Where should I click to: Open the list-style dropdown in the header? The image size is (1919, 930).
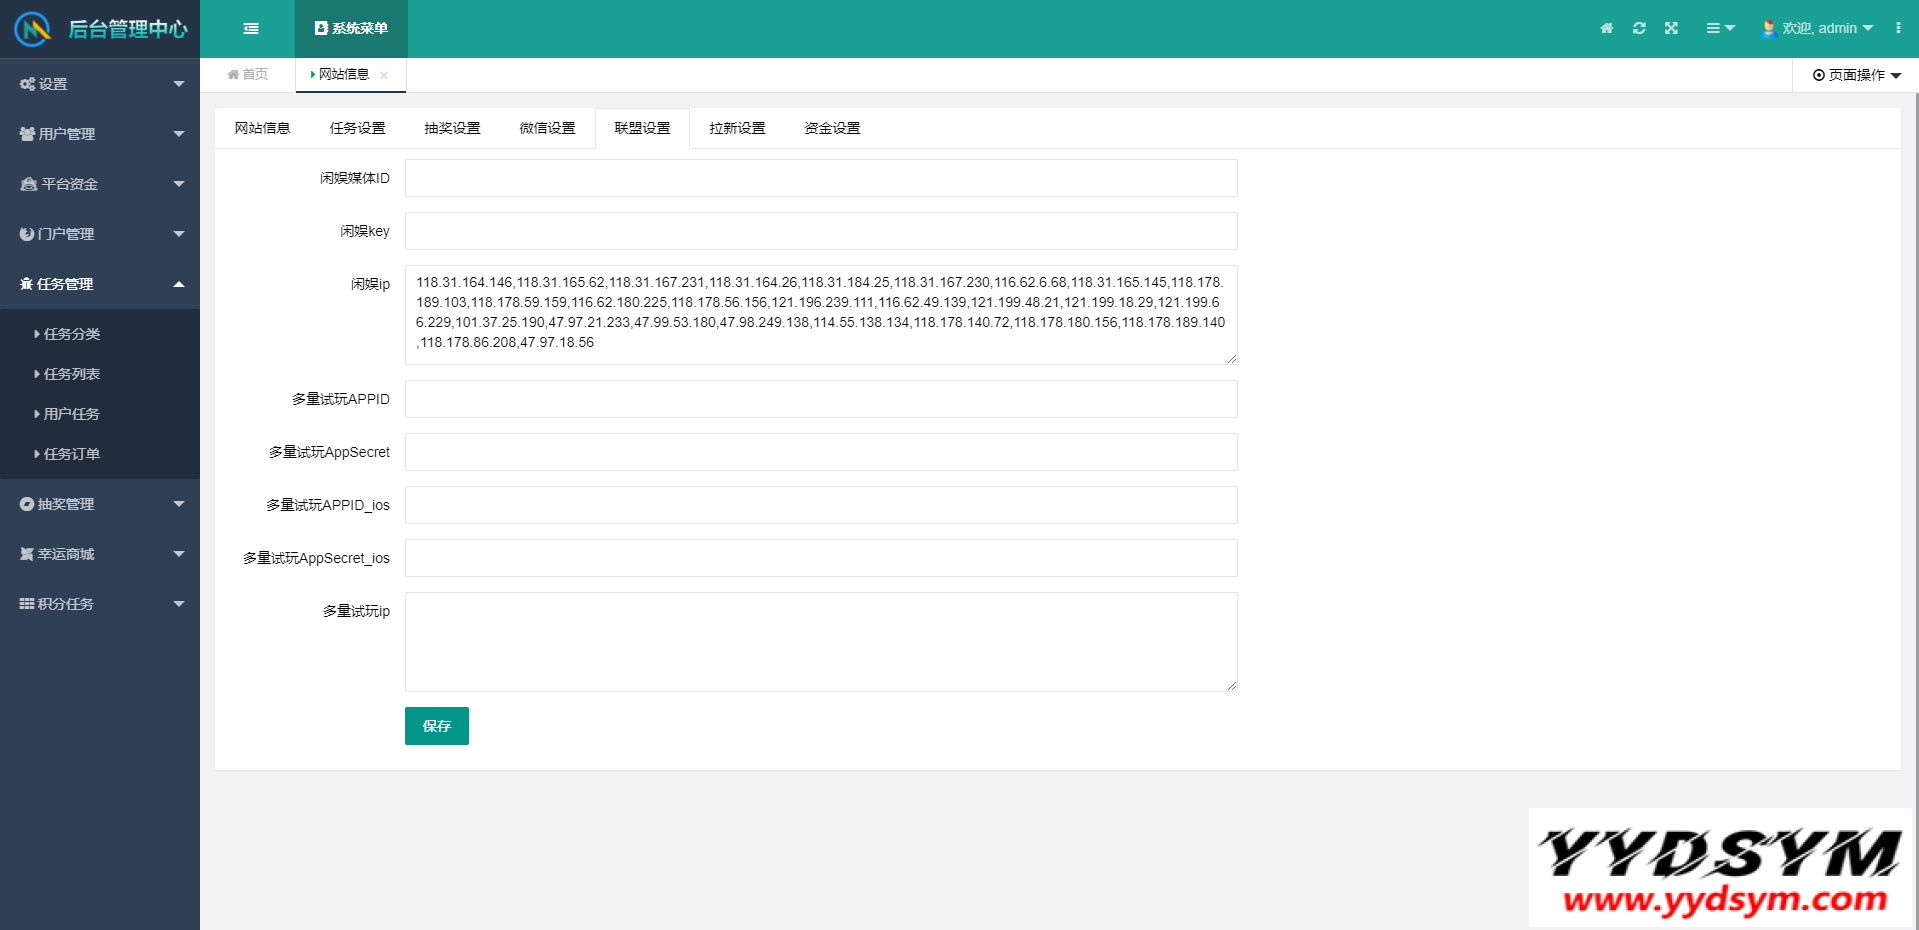(x=1720, y=29)
